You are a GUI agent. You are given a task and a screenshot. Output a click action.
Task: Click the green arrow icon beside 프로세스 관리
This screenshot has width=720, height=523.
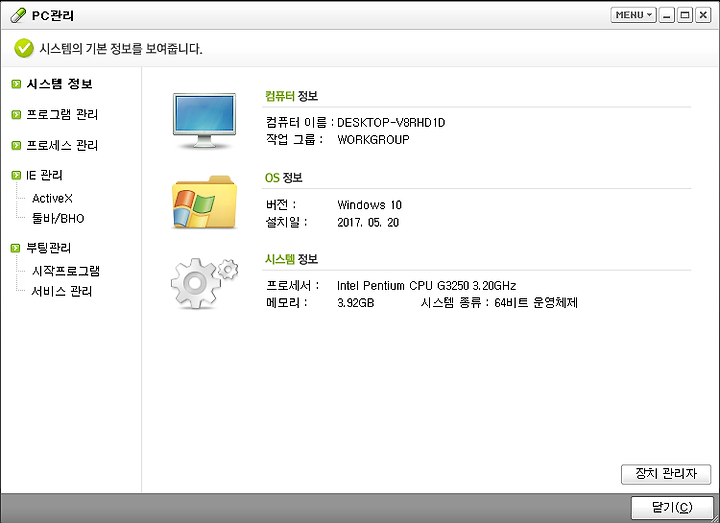coord(16,146)
